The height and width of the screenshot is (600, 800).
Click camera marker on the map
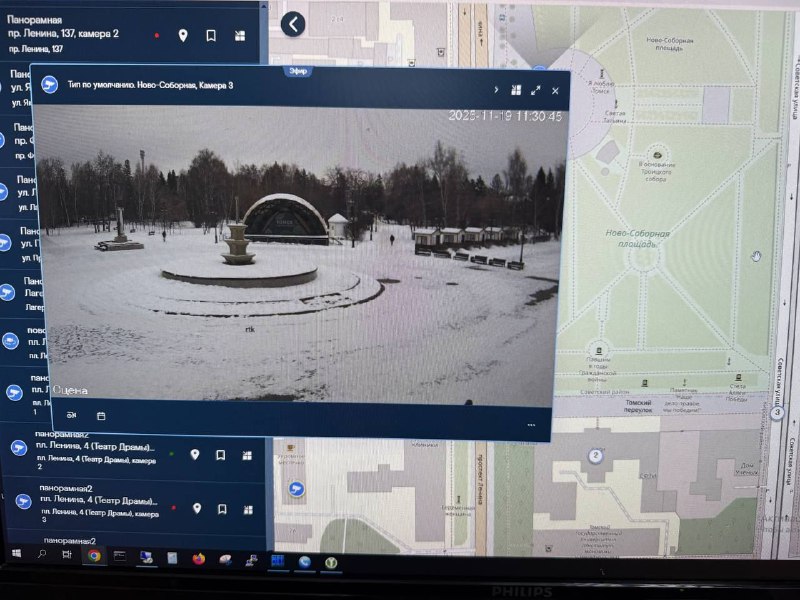point(295,487)
